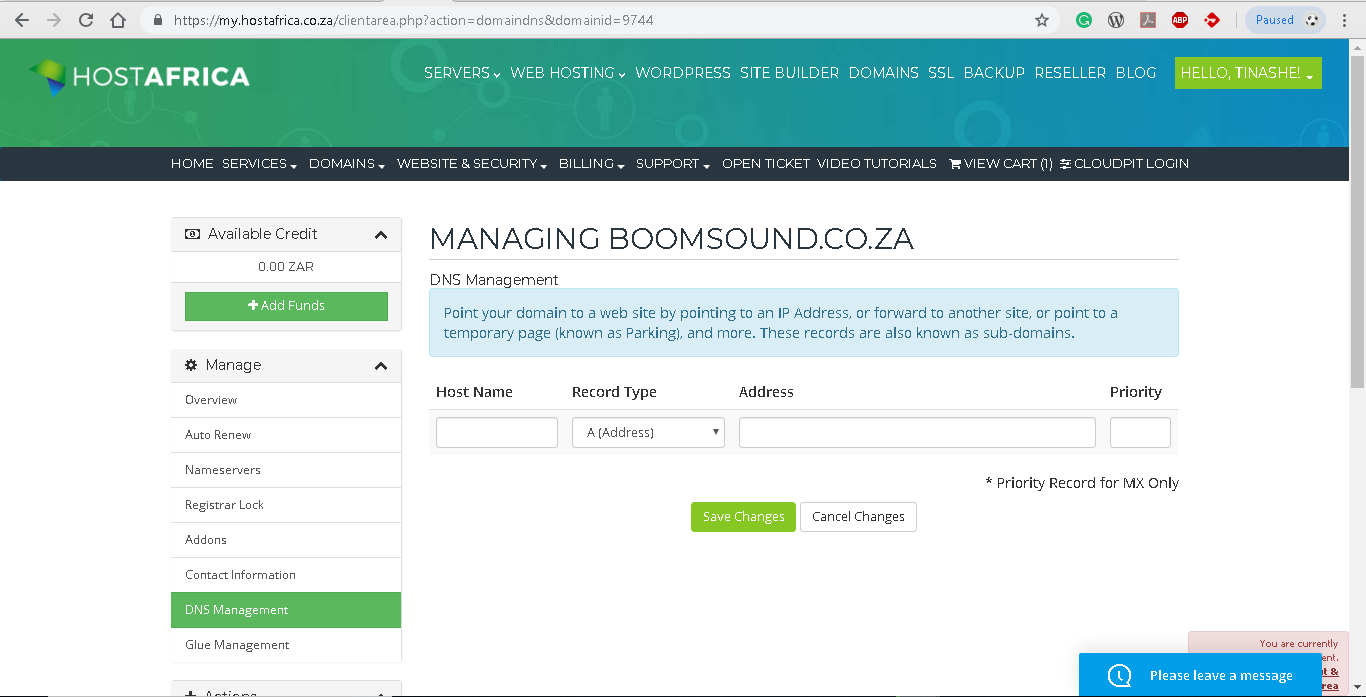Image resolution: width=1366 pixels, height=697 pixels.
Task: Open the Hello, Tinashe account dropdown
Action: (1248, 73)
